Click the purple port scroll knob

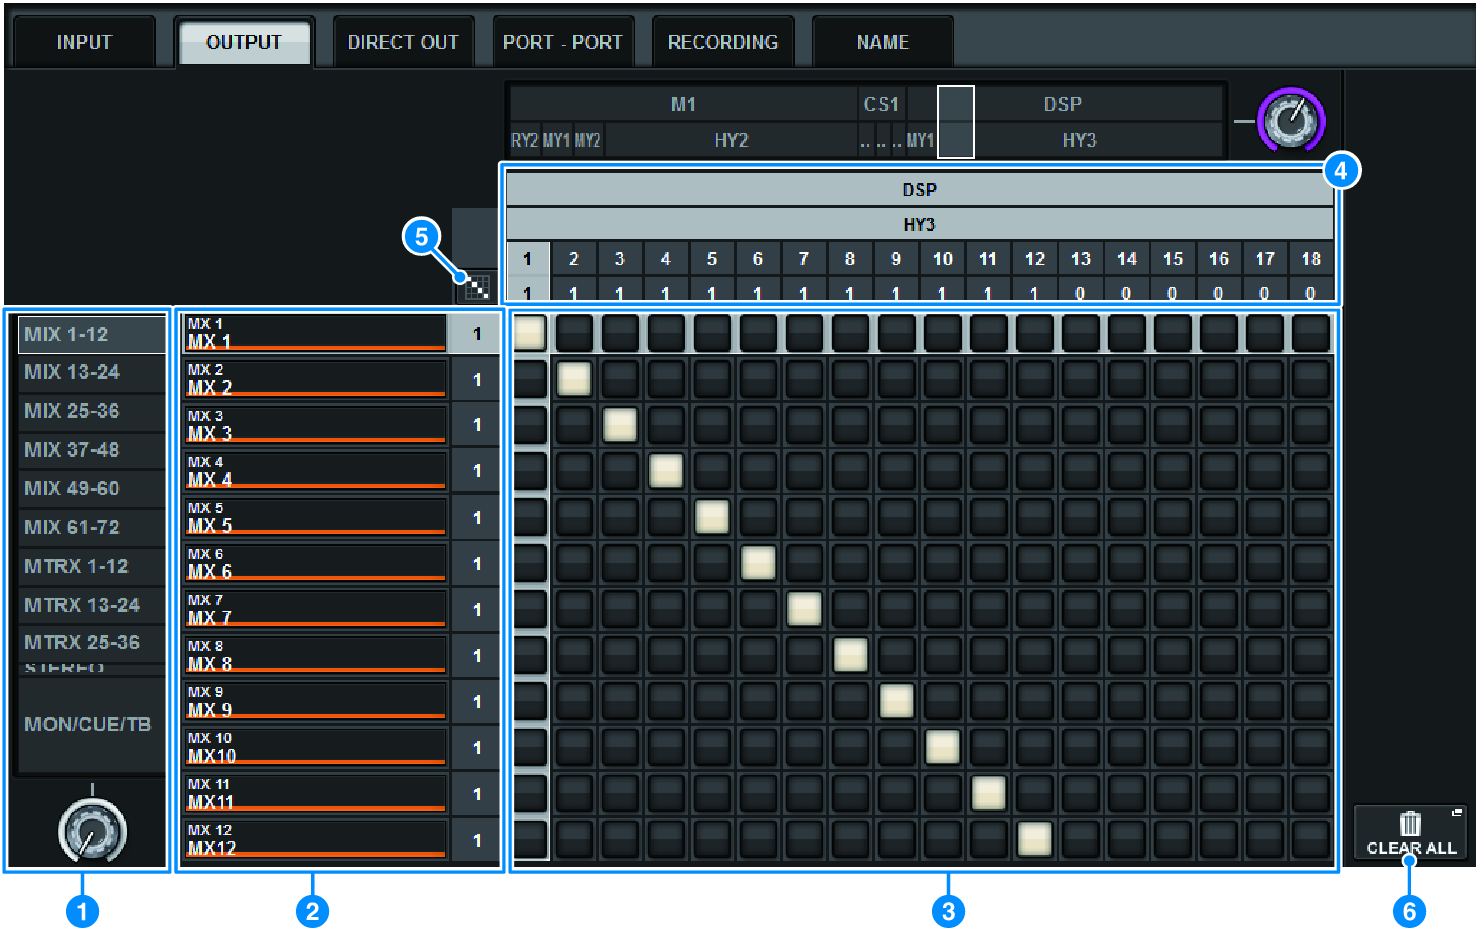click(1289, 120)
